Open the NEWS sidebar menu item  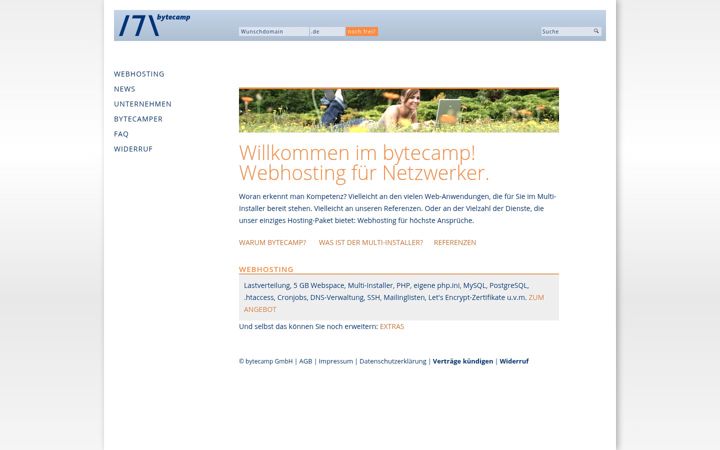point(124,89)
